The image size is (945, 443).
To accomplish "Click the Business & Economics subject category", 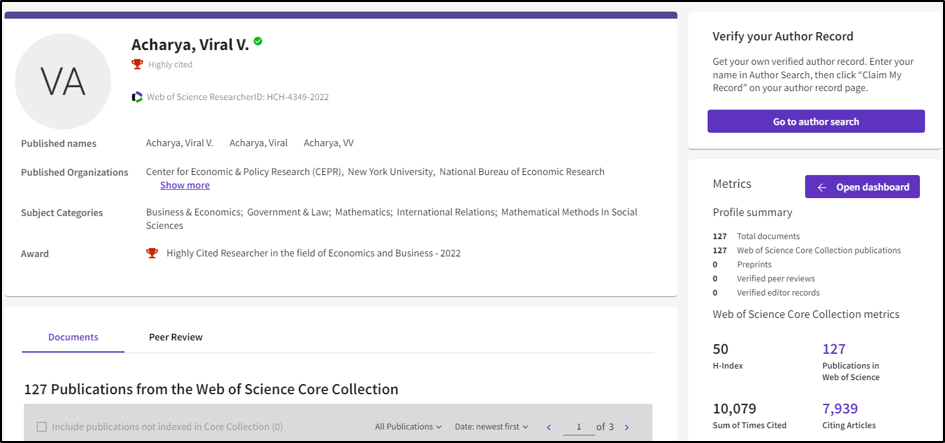I will [x=194, y=212].
